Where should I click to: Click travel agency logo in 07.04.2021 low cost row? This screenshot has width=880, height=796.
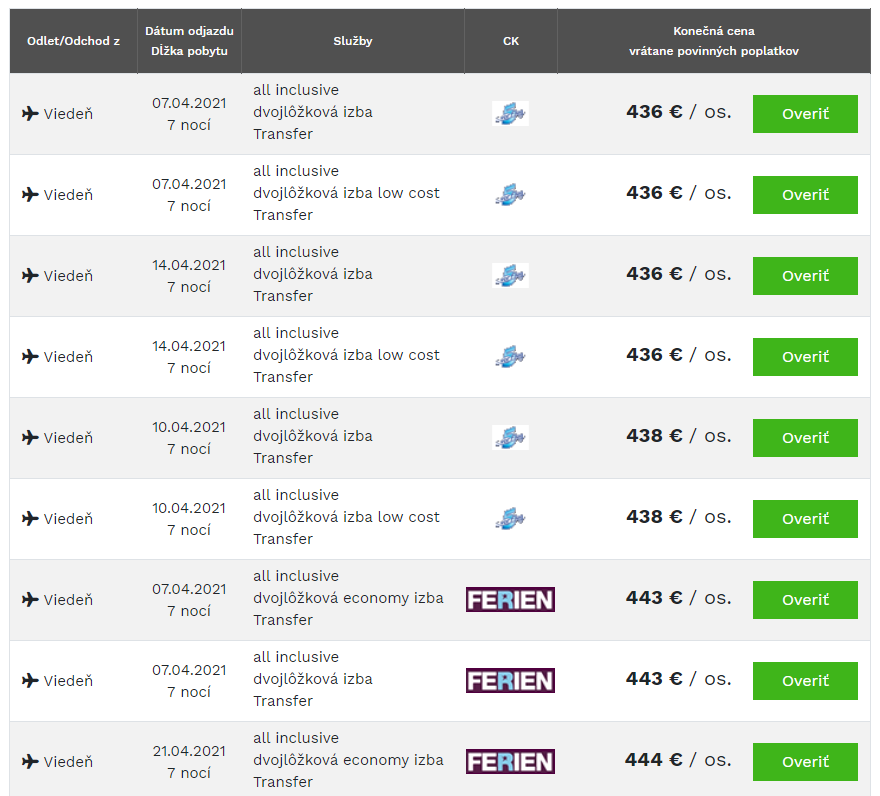click(510, 194)
